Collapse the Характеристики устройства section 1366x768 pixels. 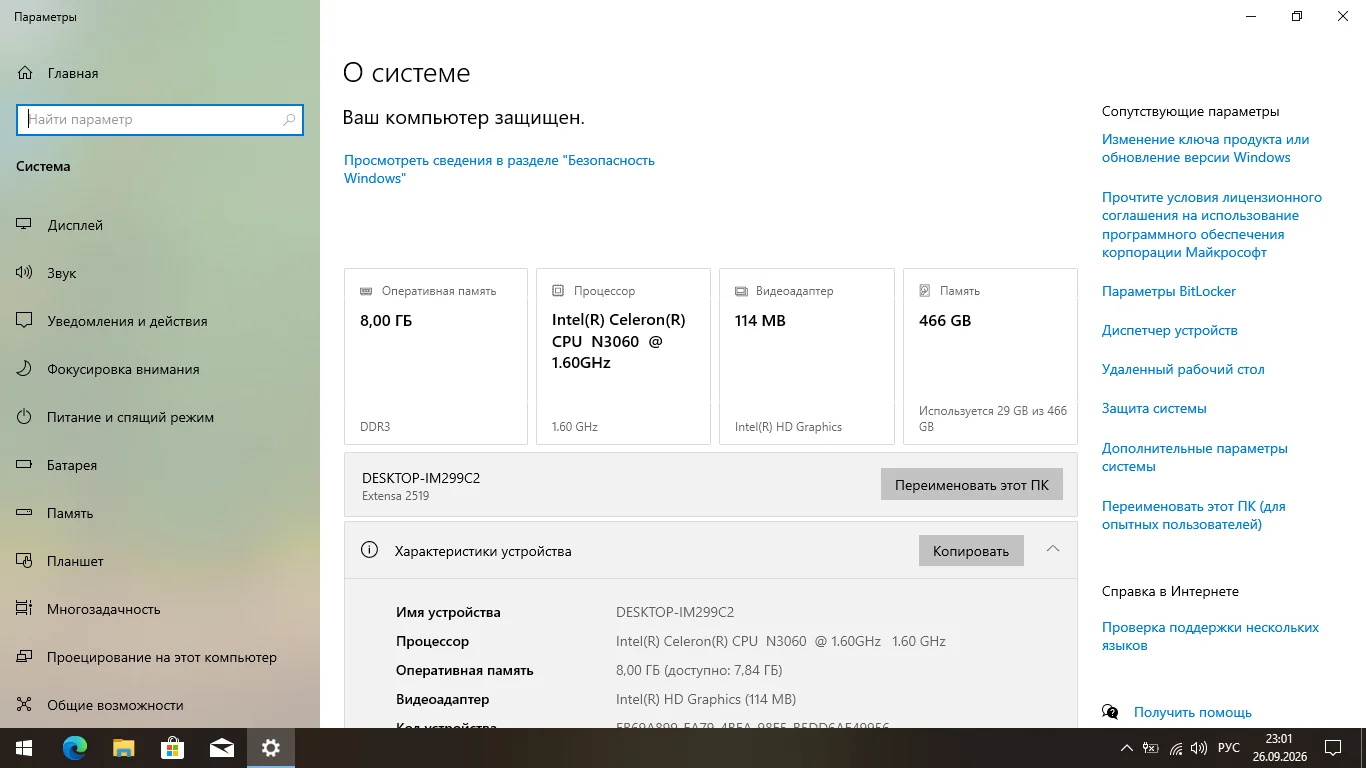[1052, 549]
